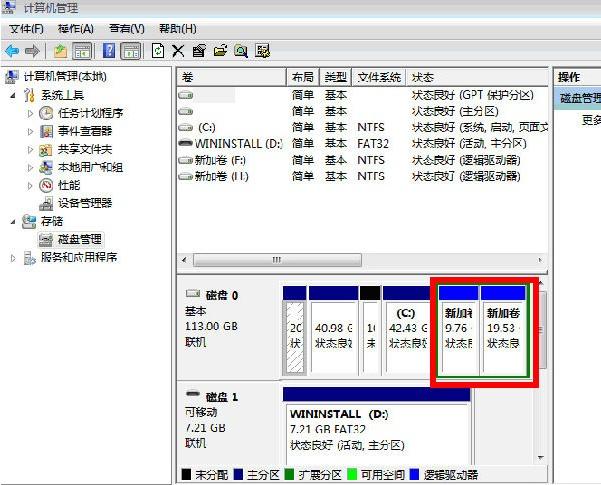Click the 文件系统 column header
Image resolution: width=601 pixels, height=485 pixels.
(379, 77)
